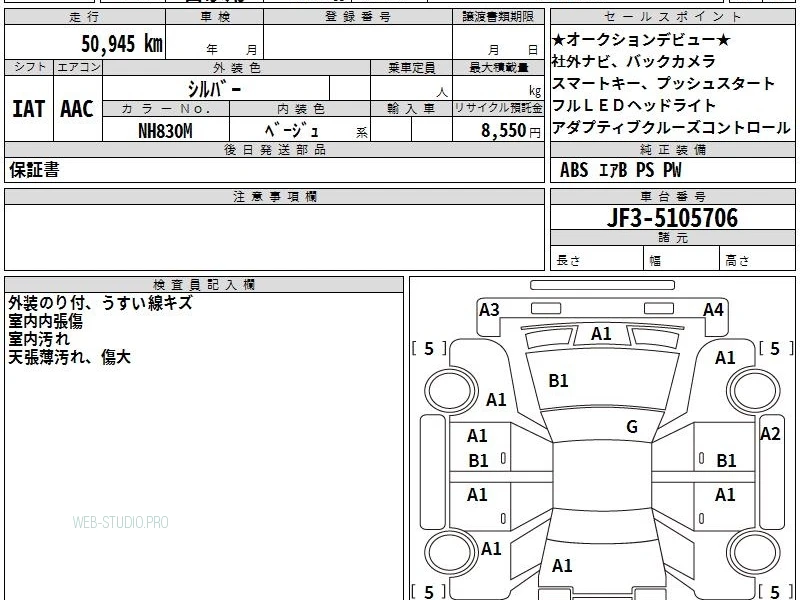This screenshot has width=800, height=600.
Task: Click the 後日発送部品 section header
Action: pos(274,149)
